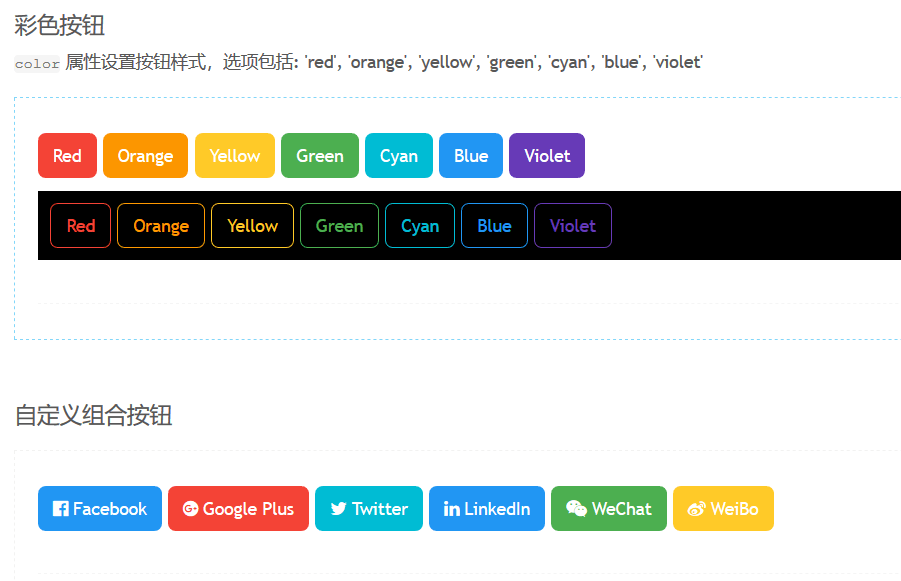Click the Twitter bird icon
This screenshot has width=901, height=581.
tap(338, 509)
